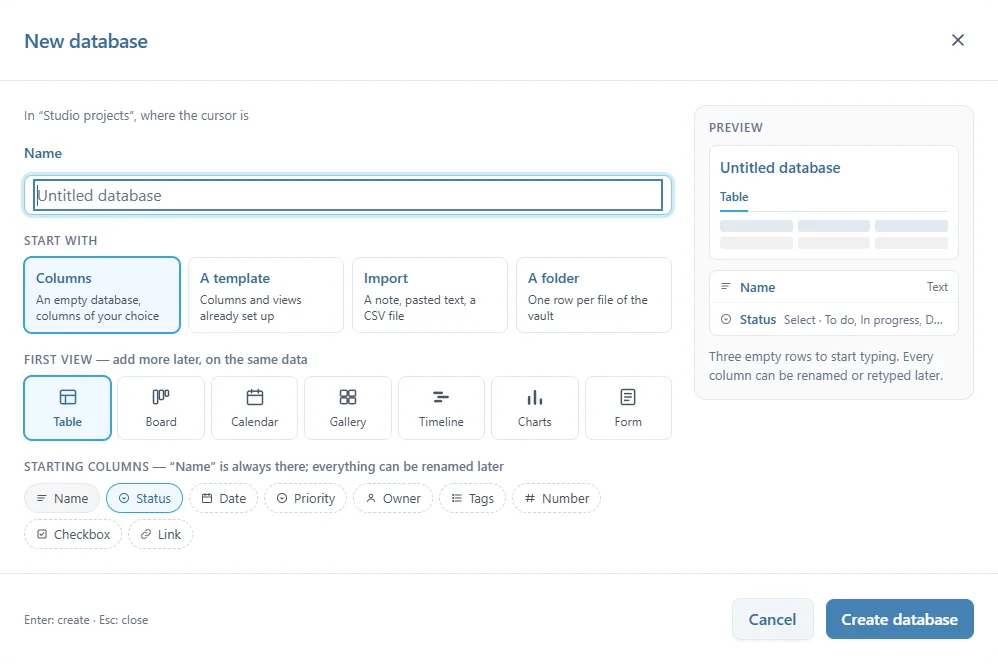
Task: Select Table as first view
Action: coord(67,408)
